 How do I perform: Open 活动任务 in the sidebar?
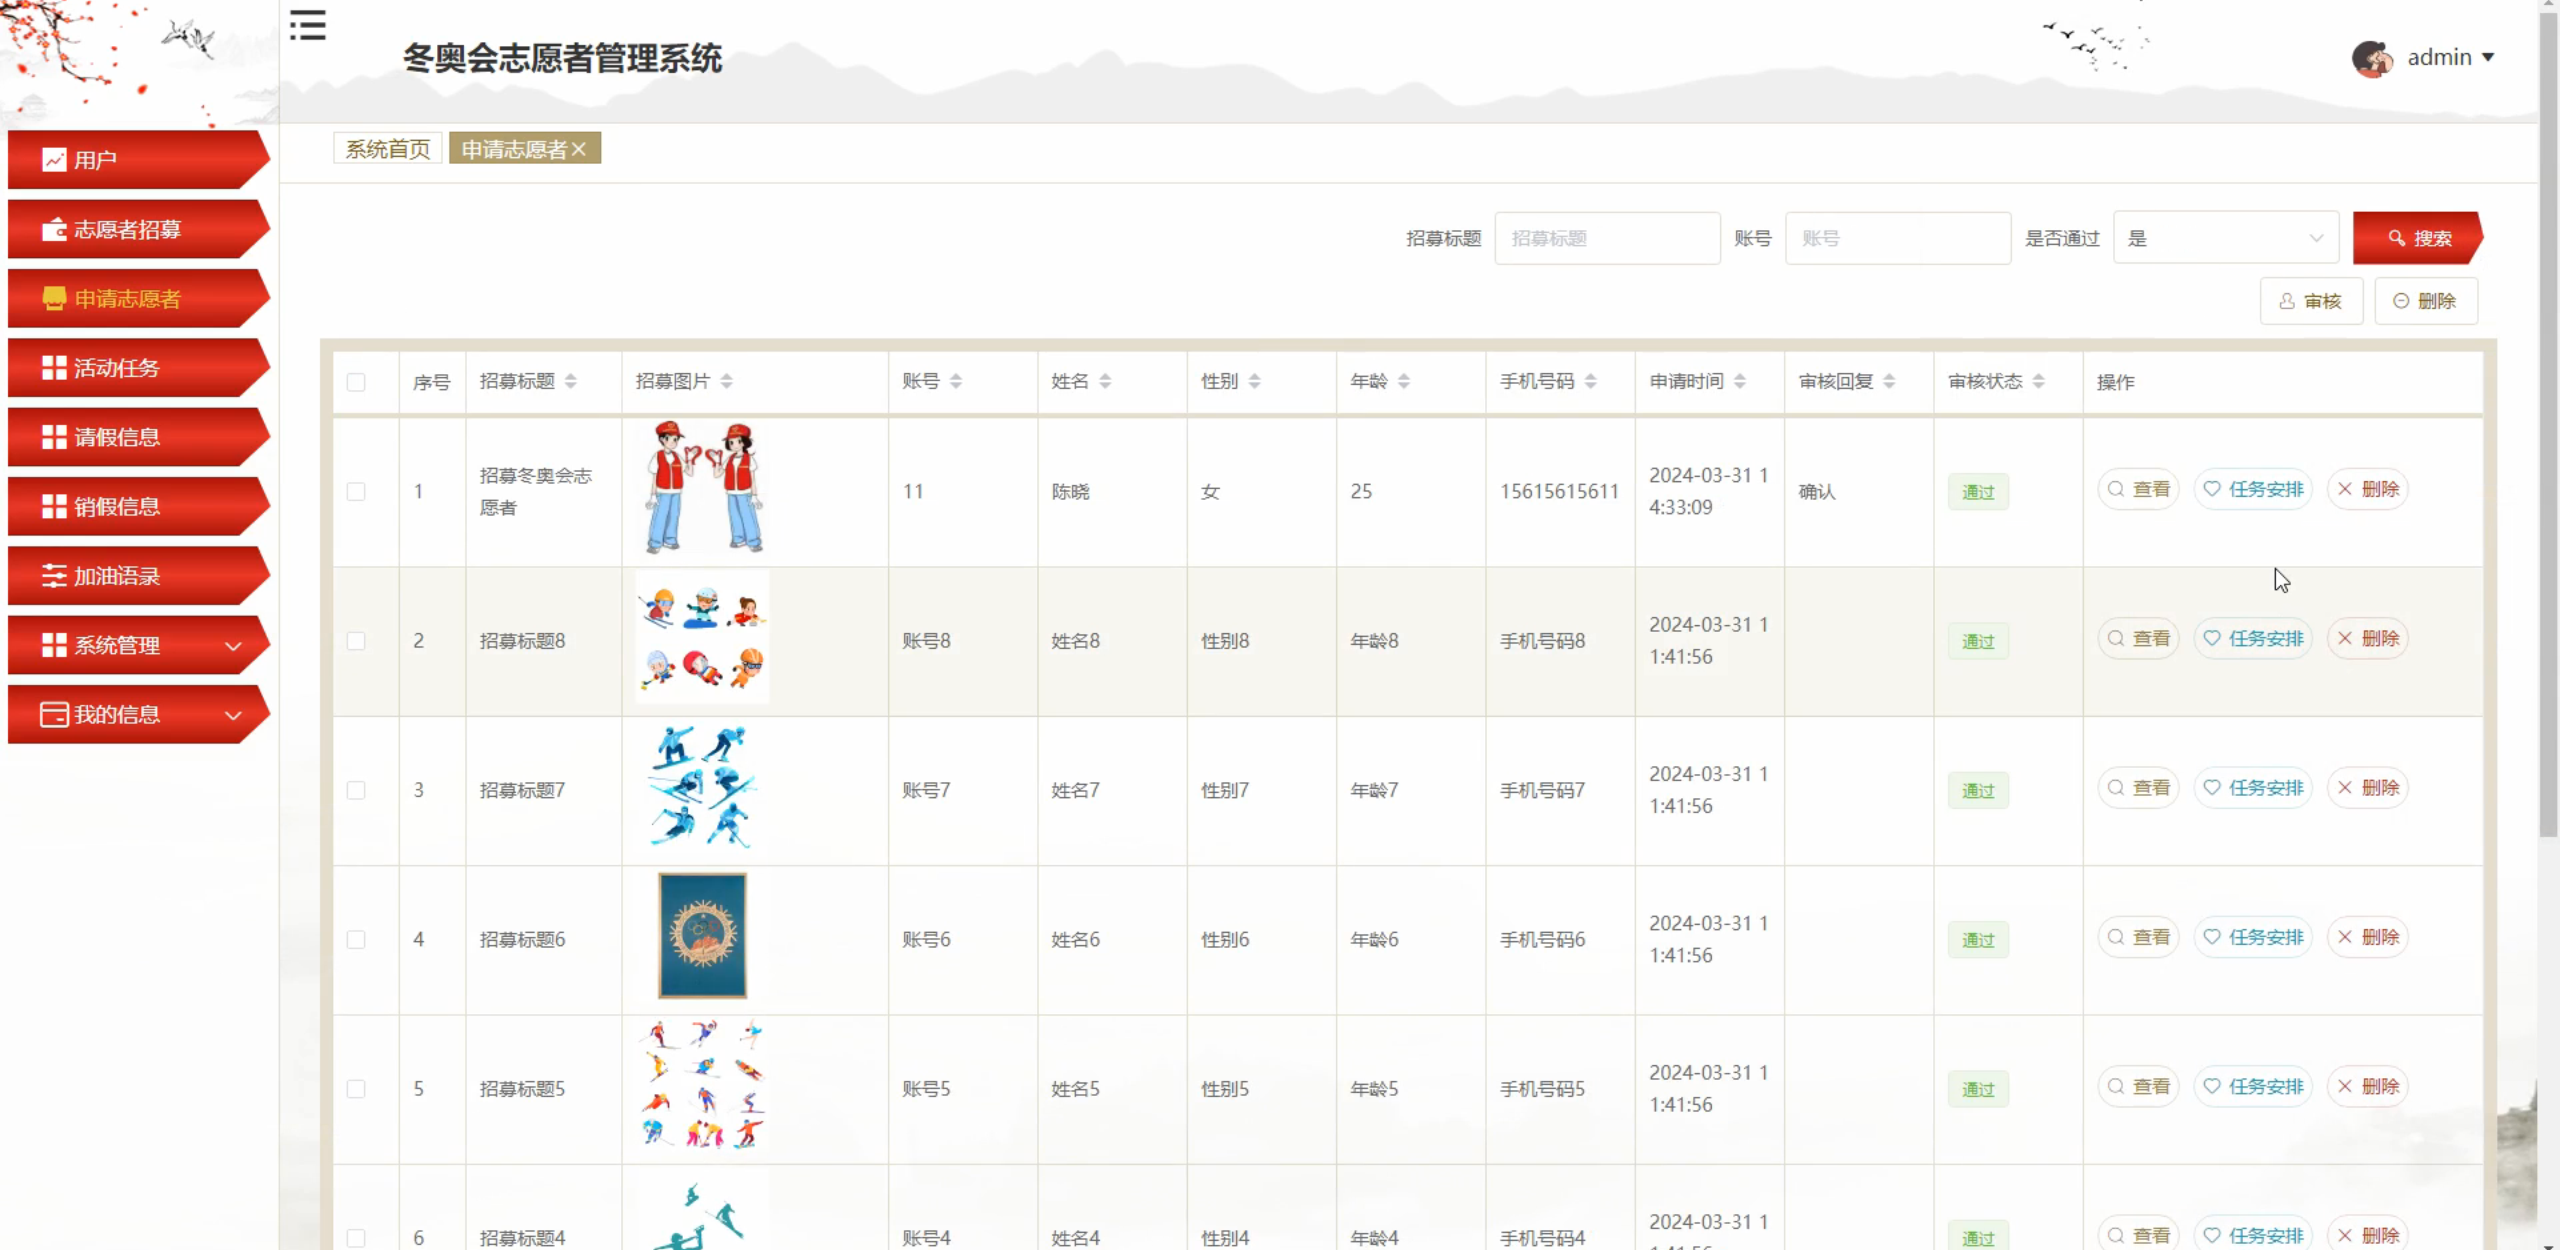click(x=118, y=368)
